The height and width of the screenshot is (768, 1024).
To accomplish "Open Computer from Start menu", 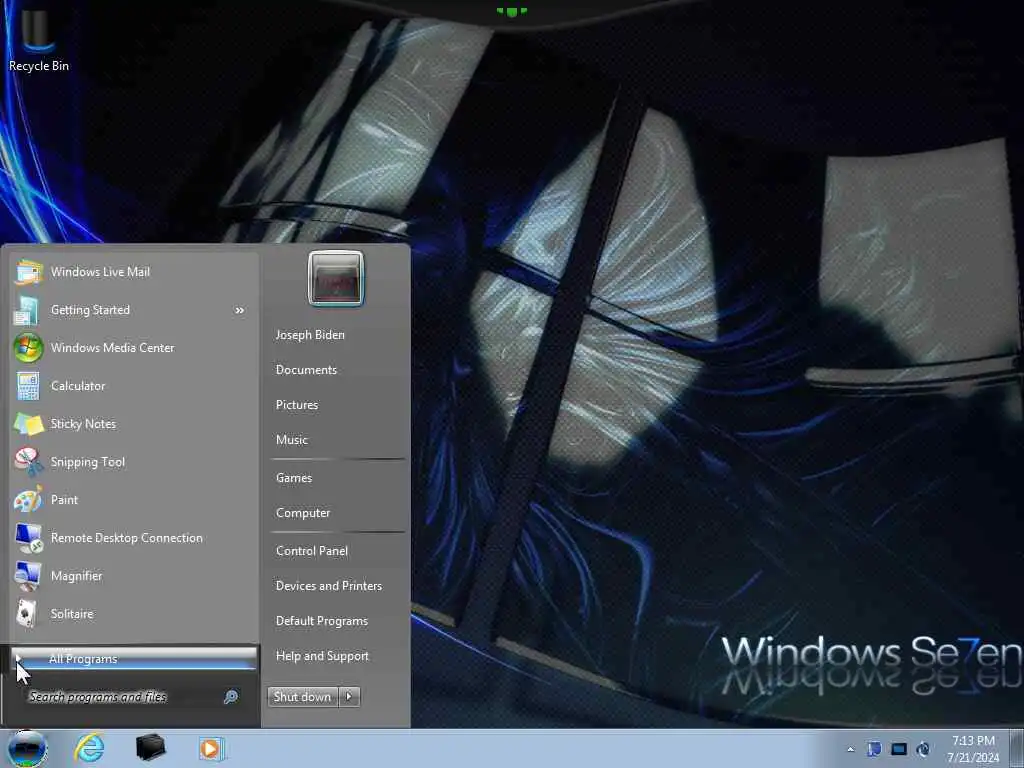I will pyautogui.click(x=303, y=513).
